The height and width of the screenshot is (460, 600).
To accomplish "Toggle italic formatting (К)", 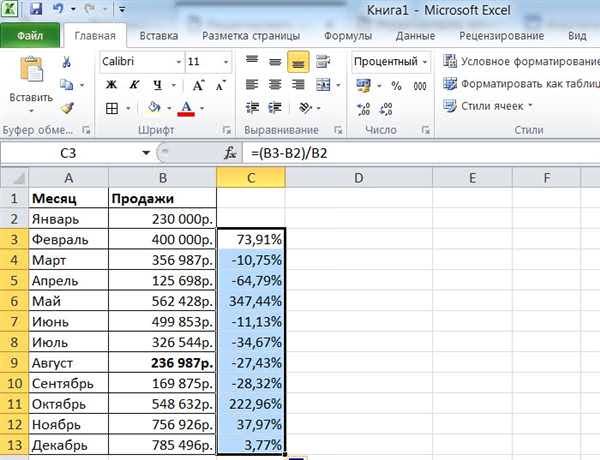I will click(x=134, y=85).
